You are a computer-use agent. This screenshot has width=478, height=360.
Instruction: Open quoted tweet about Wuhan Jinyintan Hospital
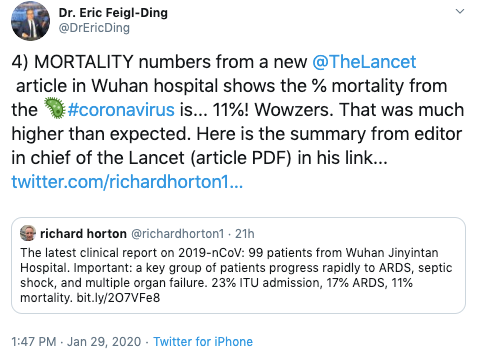tap(238, 266)
